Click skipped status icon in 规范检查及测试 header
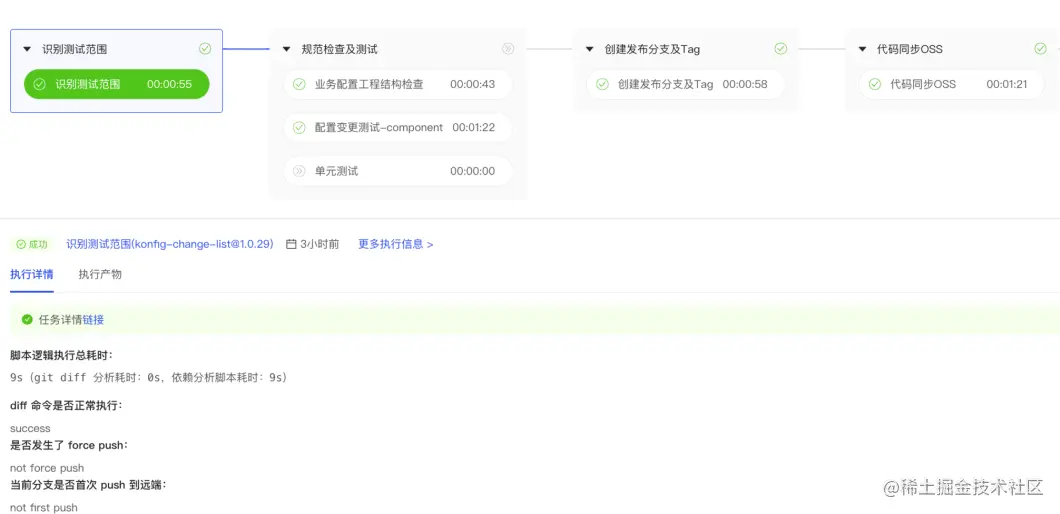Viewport: 1060px width, 514px height. [x=508, y=49]
